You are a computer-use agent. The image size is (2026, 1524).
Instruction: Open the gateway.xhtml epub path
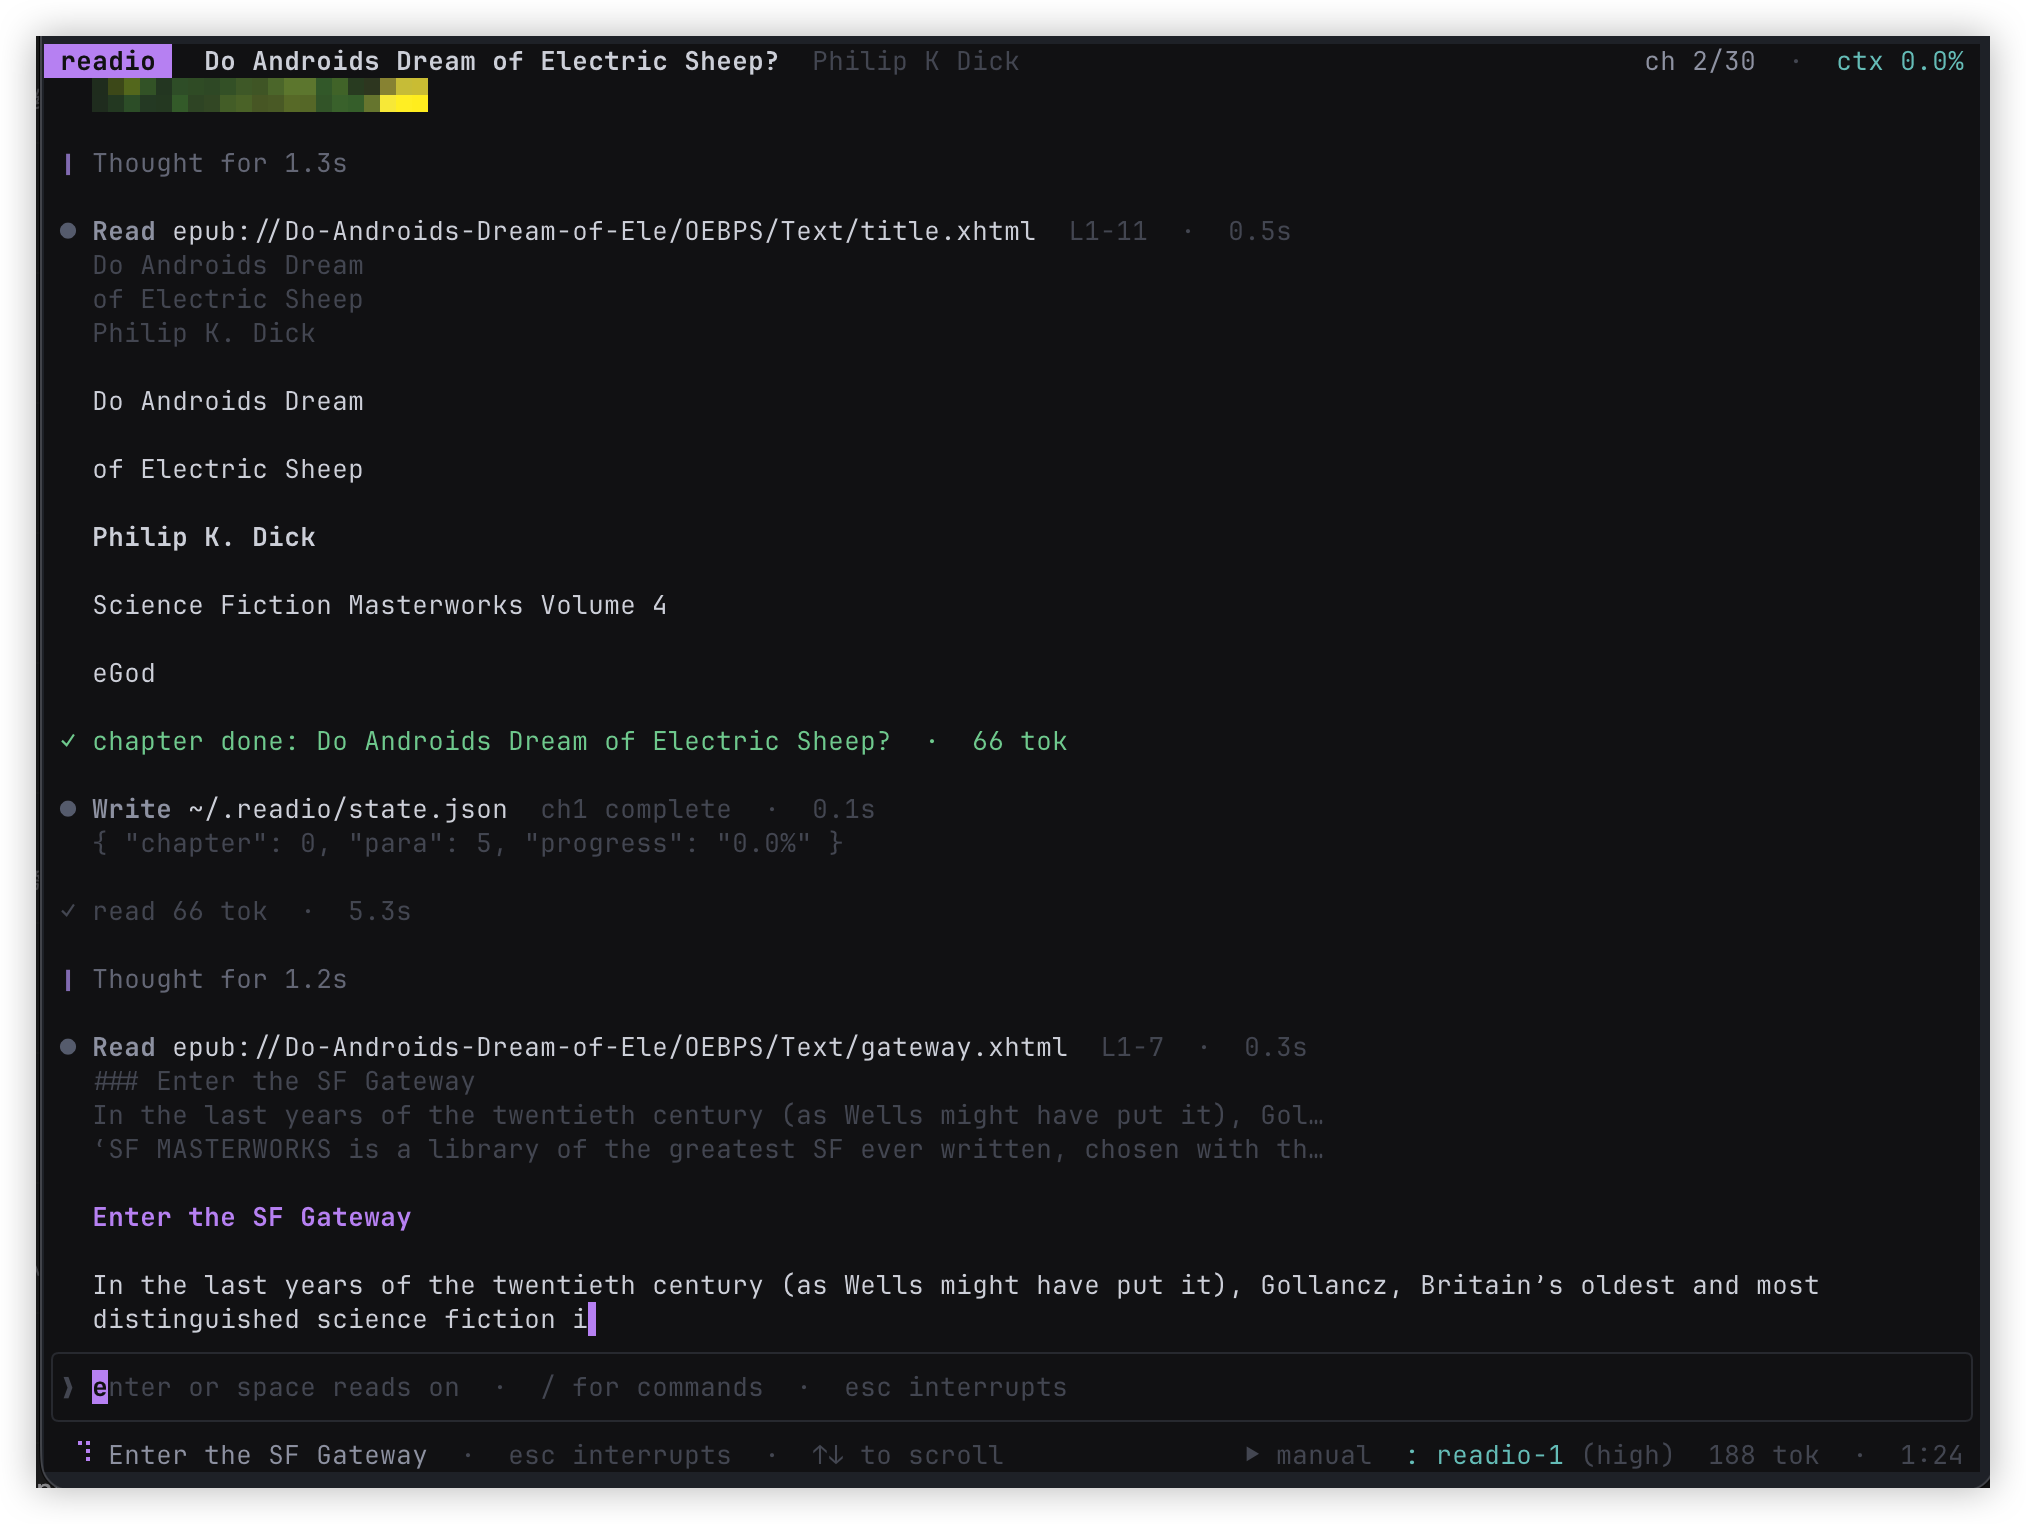[x=619, y=1047]
